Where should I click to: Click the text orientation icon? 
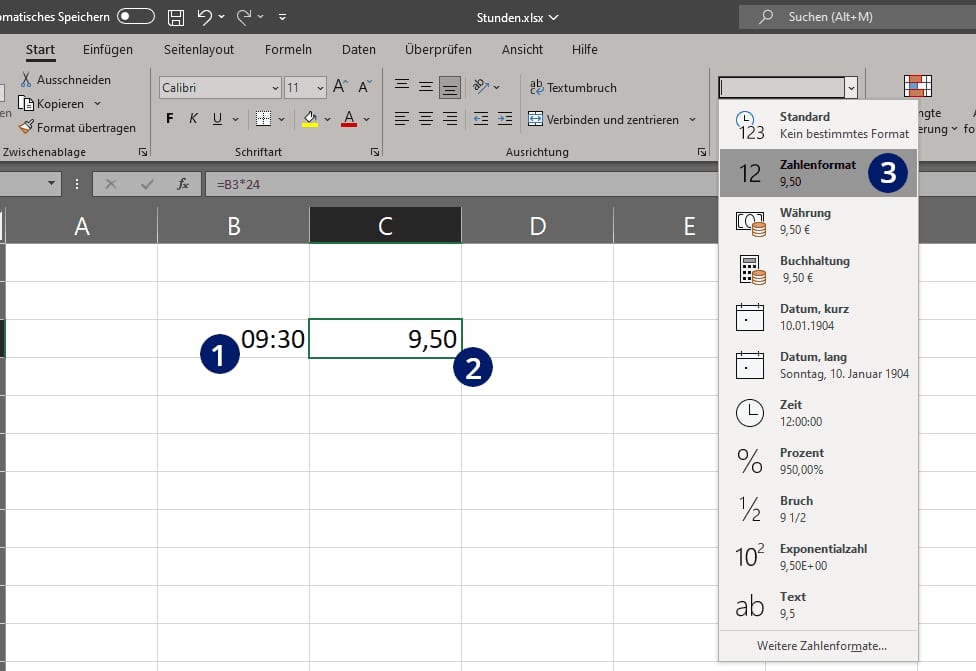tap(481, 87)
